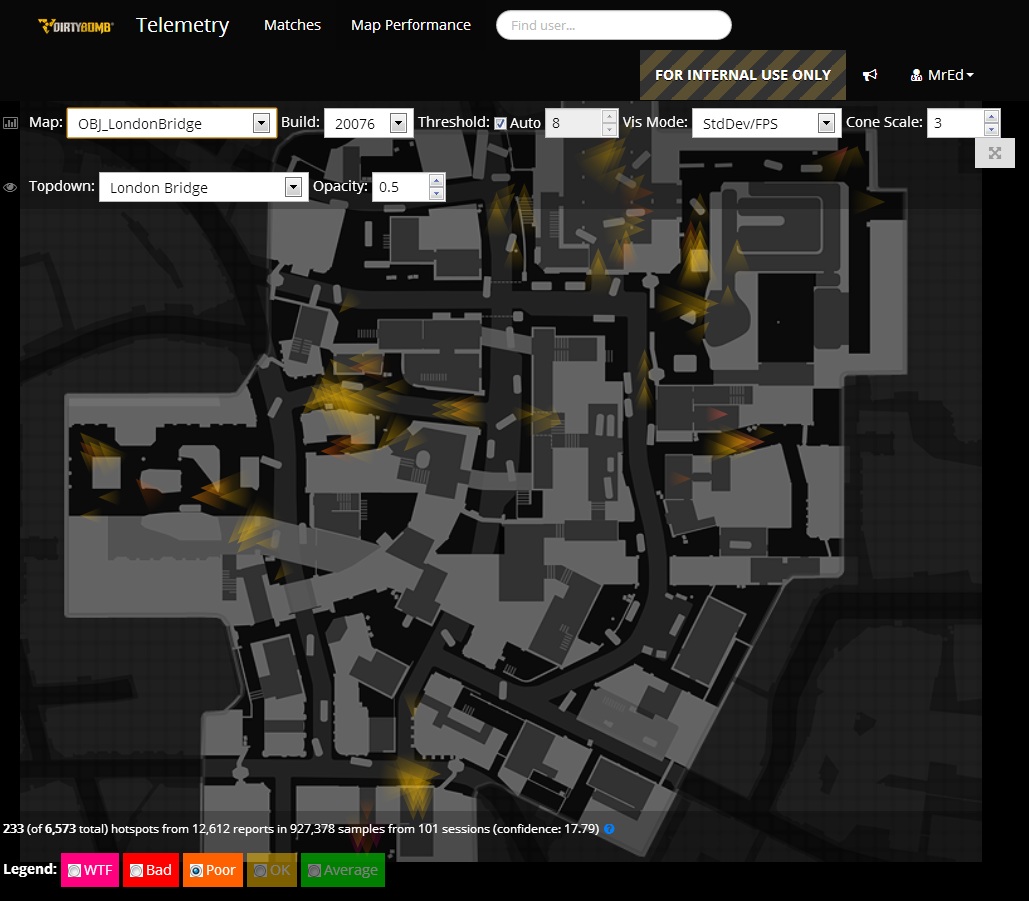Open the MrEd user menu
1029x902 pixels.
click(x=942, y=75)
